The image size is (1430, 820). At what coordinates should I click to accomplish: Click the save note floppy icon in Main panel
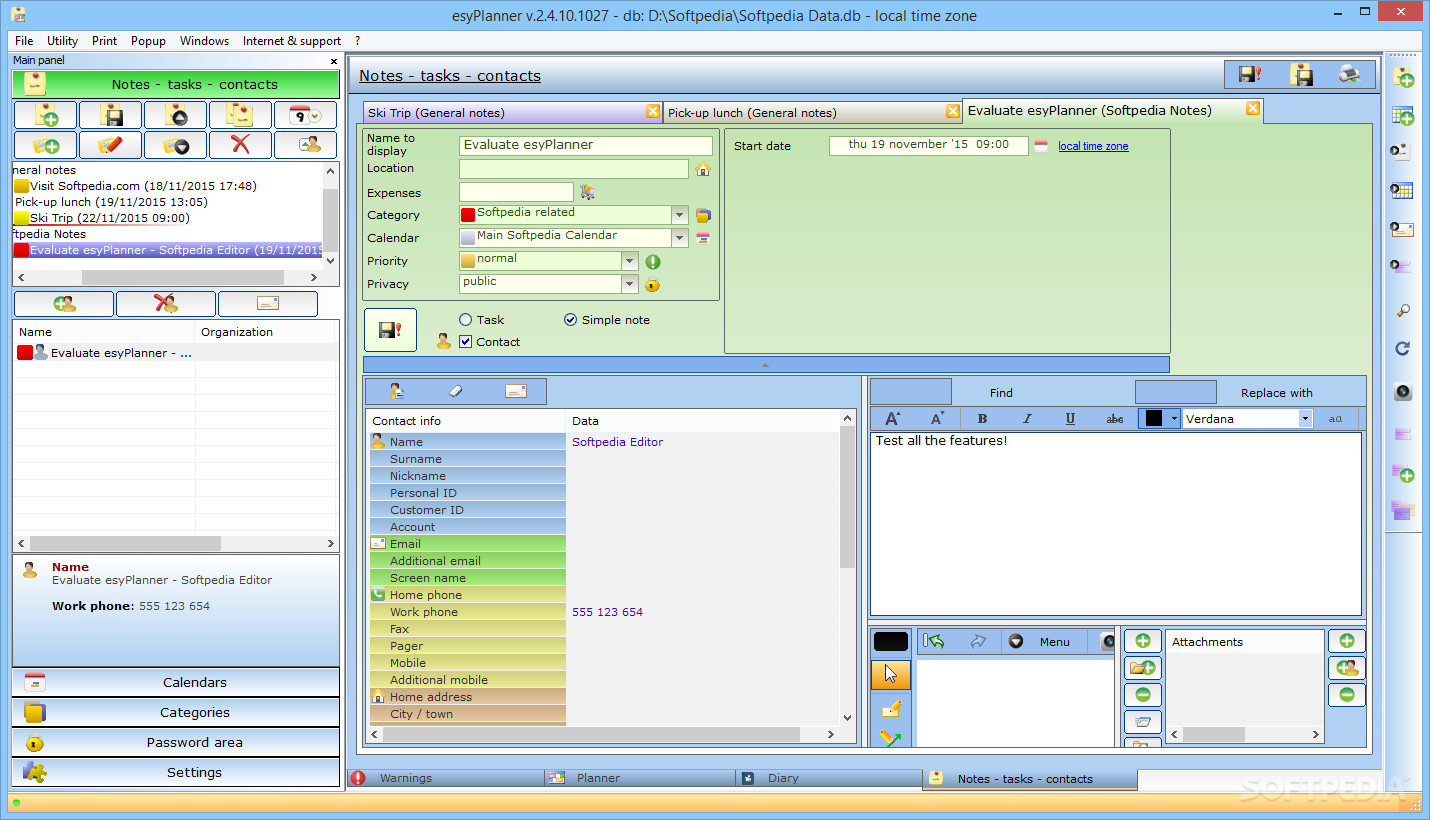click(x=110, y=115)
